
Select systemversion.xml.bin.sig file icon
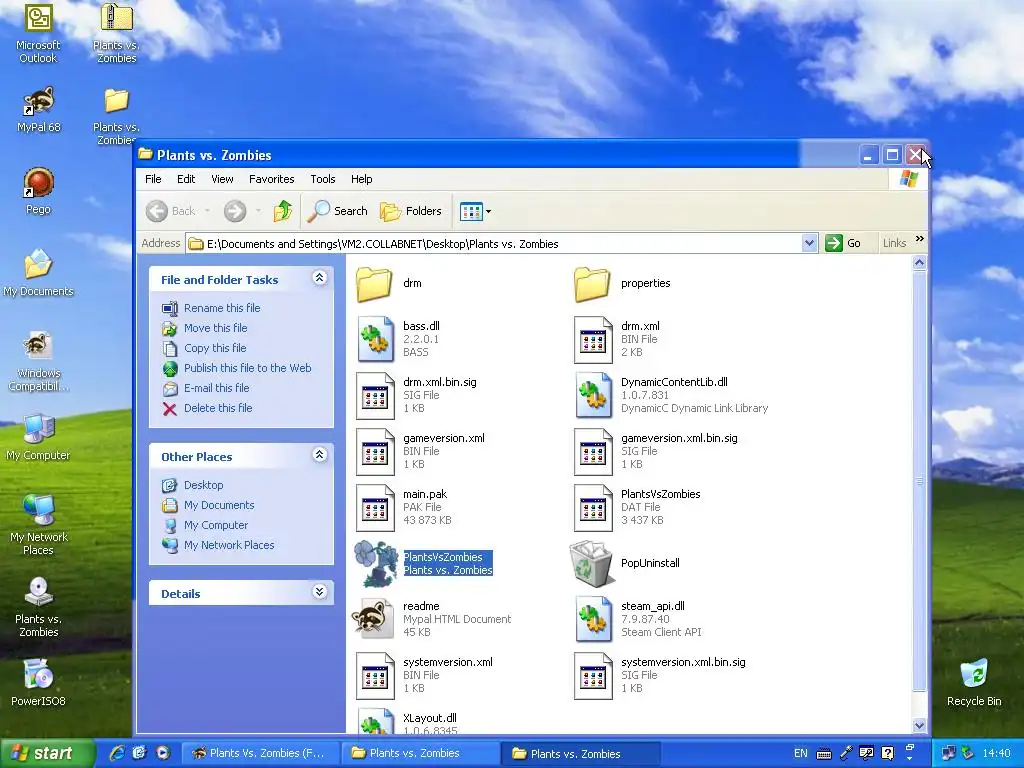592,675
